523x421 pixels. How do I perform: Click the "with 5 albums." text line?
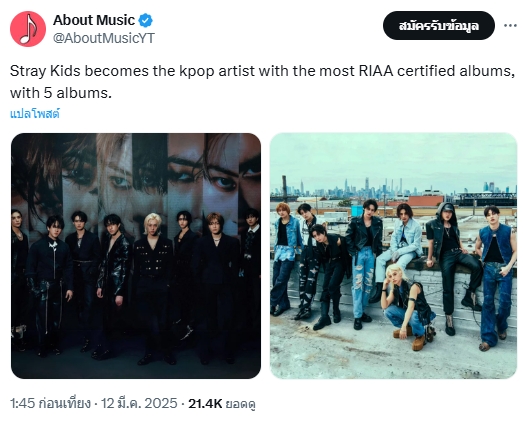pyautogui.click(x=61, y=93)
